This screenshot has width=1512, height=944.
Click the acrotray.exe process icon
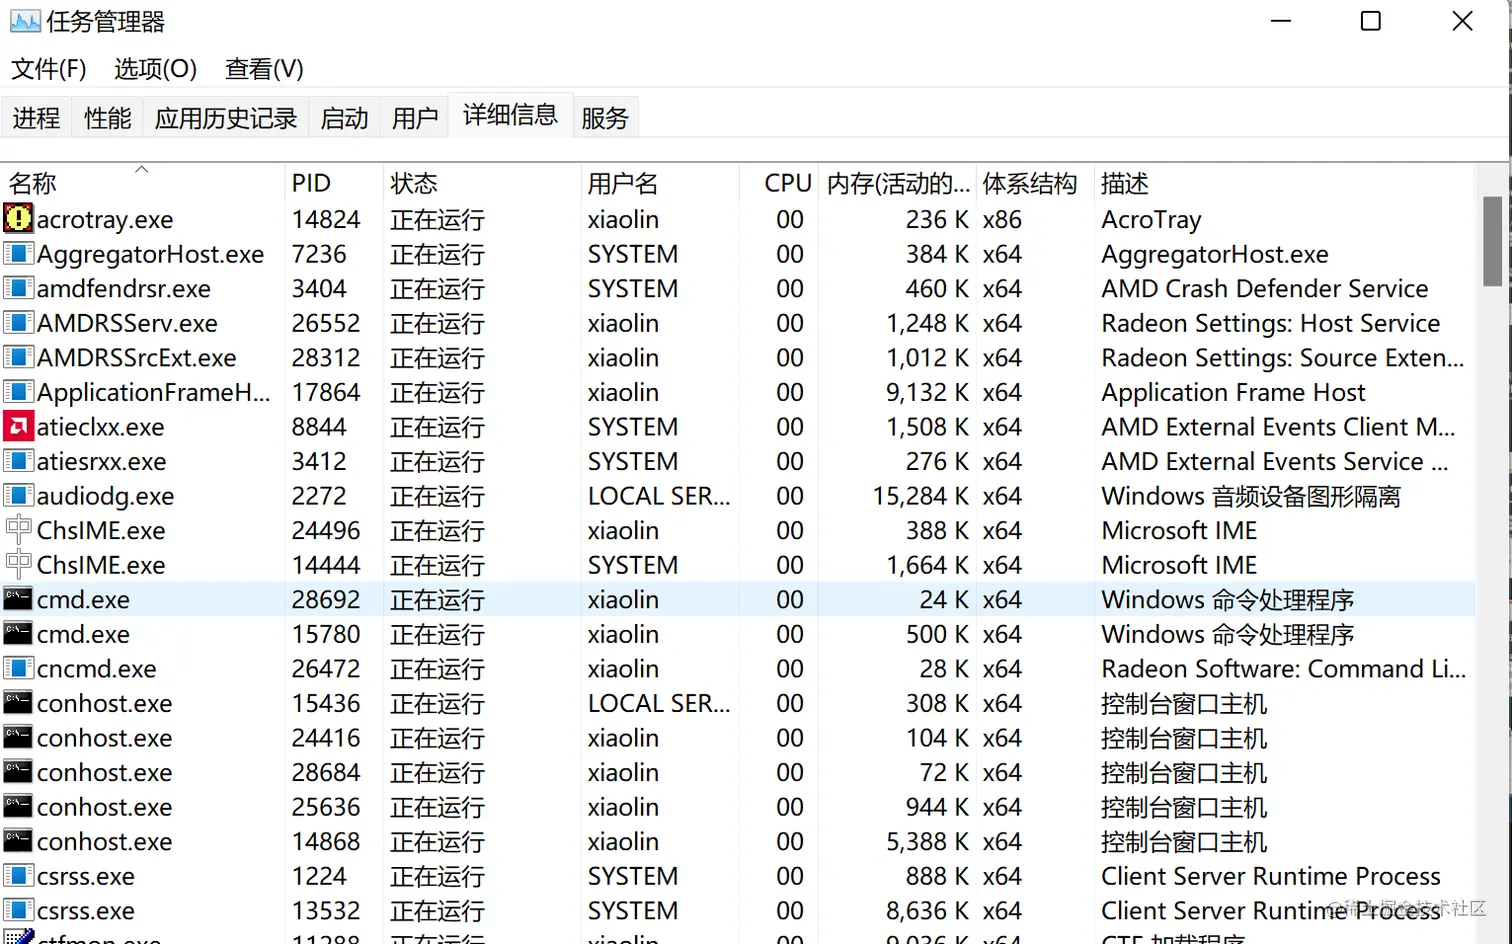[x=18, y=219]
